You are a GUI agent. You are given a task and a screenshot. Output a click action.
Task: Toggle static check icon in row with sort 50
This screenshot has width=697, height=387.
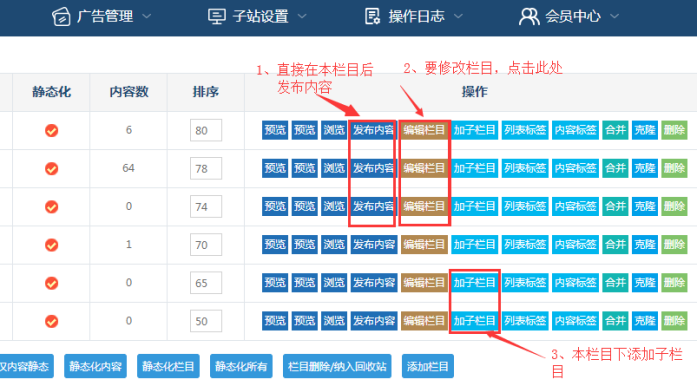(52, 321)
